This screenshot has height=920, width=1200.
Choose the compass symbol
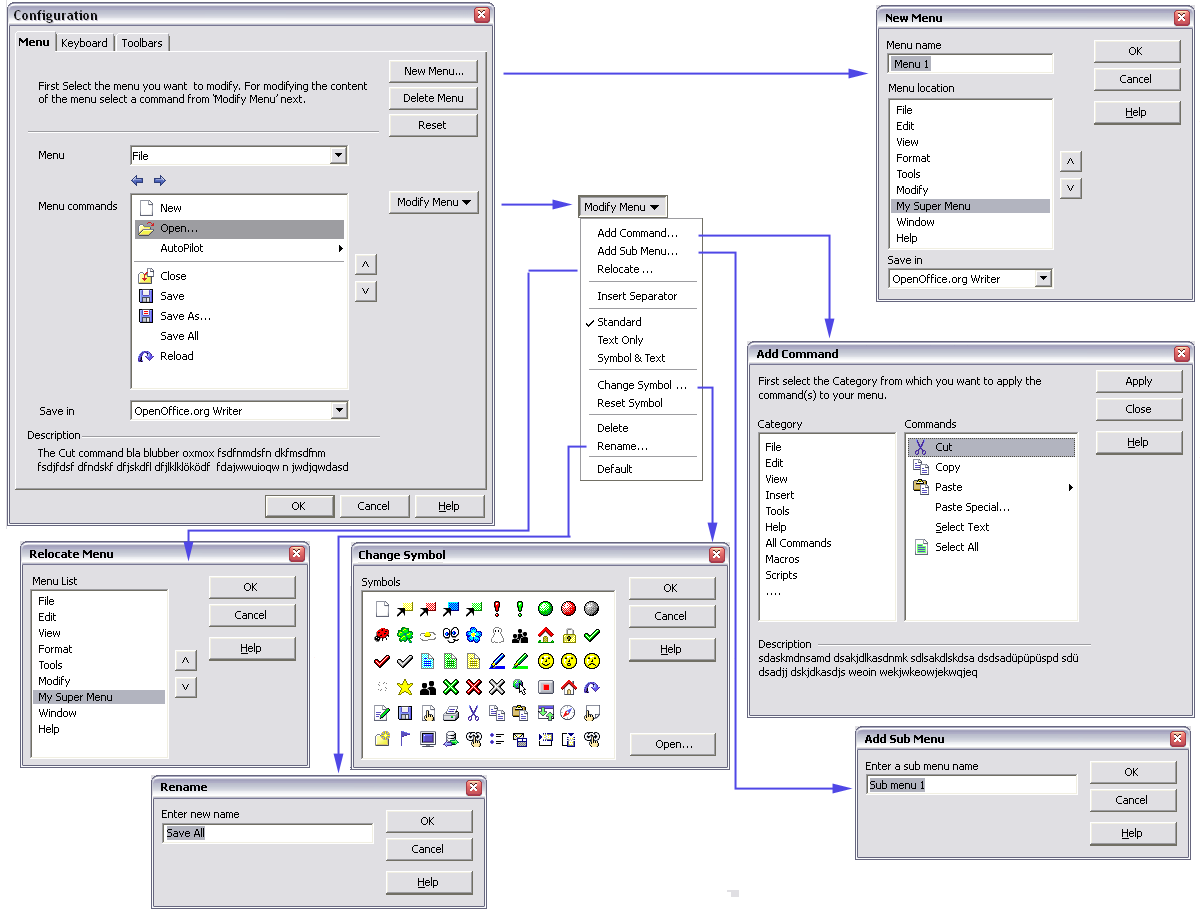pyautogui.click(x=568, y=713)
